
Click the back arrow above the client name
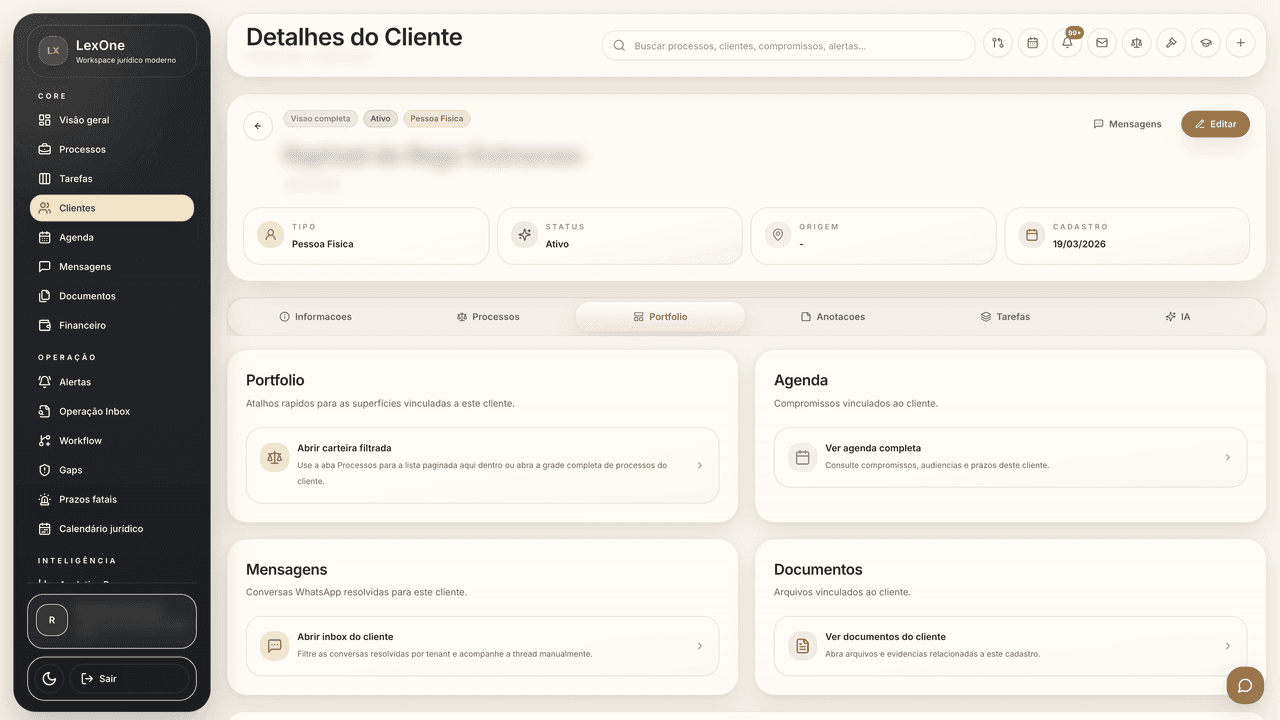[x=257, y=126]
